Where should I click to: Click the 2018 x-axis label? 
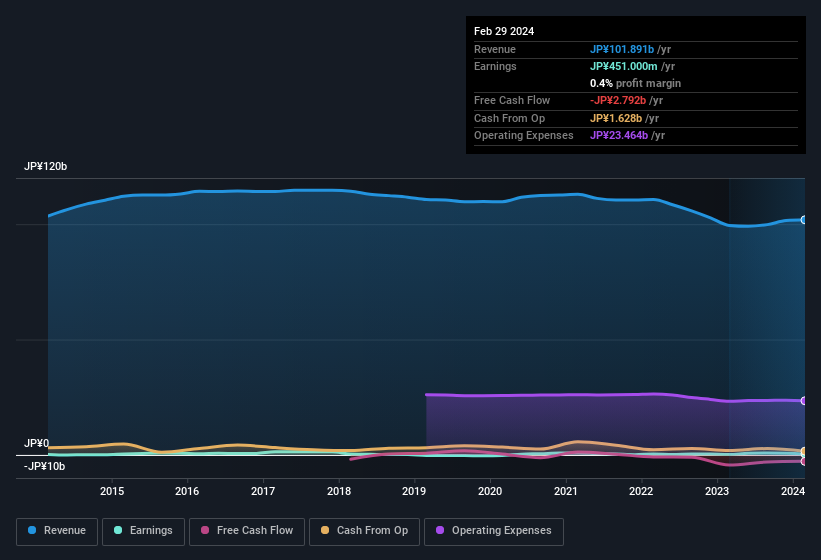[x=339, y=491]
